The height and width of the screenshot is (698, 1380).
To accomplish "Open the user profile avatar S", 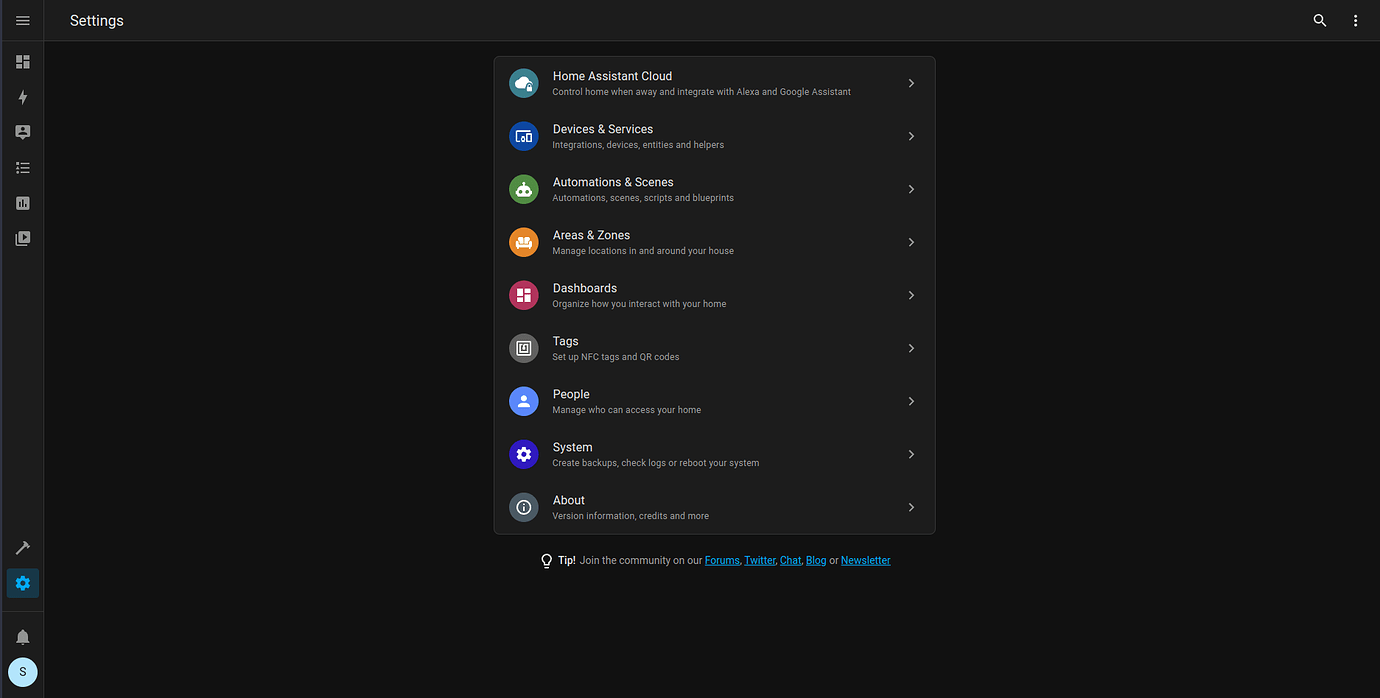I will click(x=23, y=672).
